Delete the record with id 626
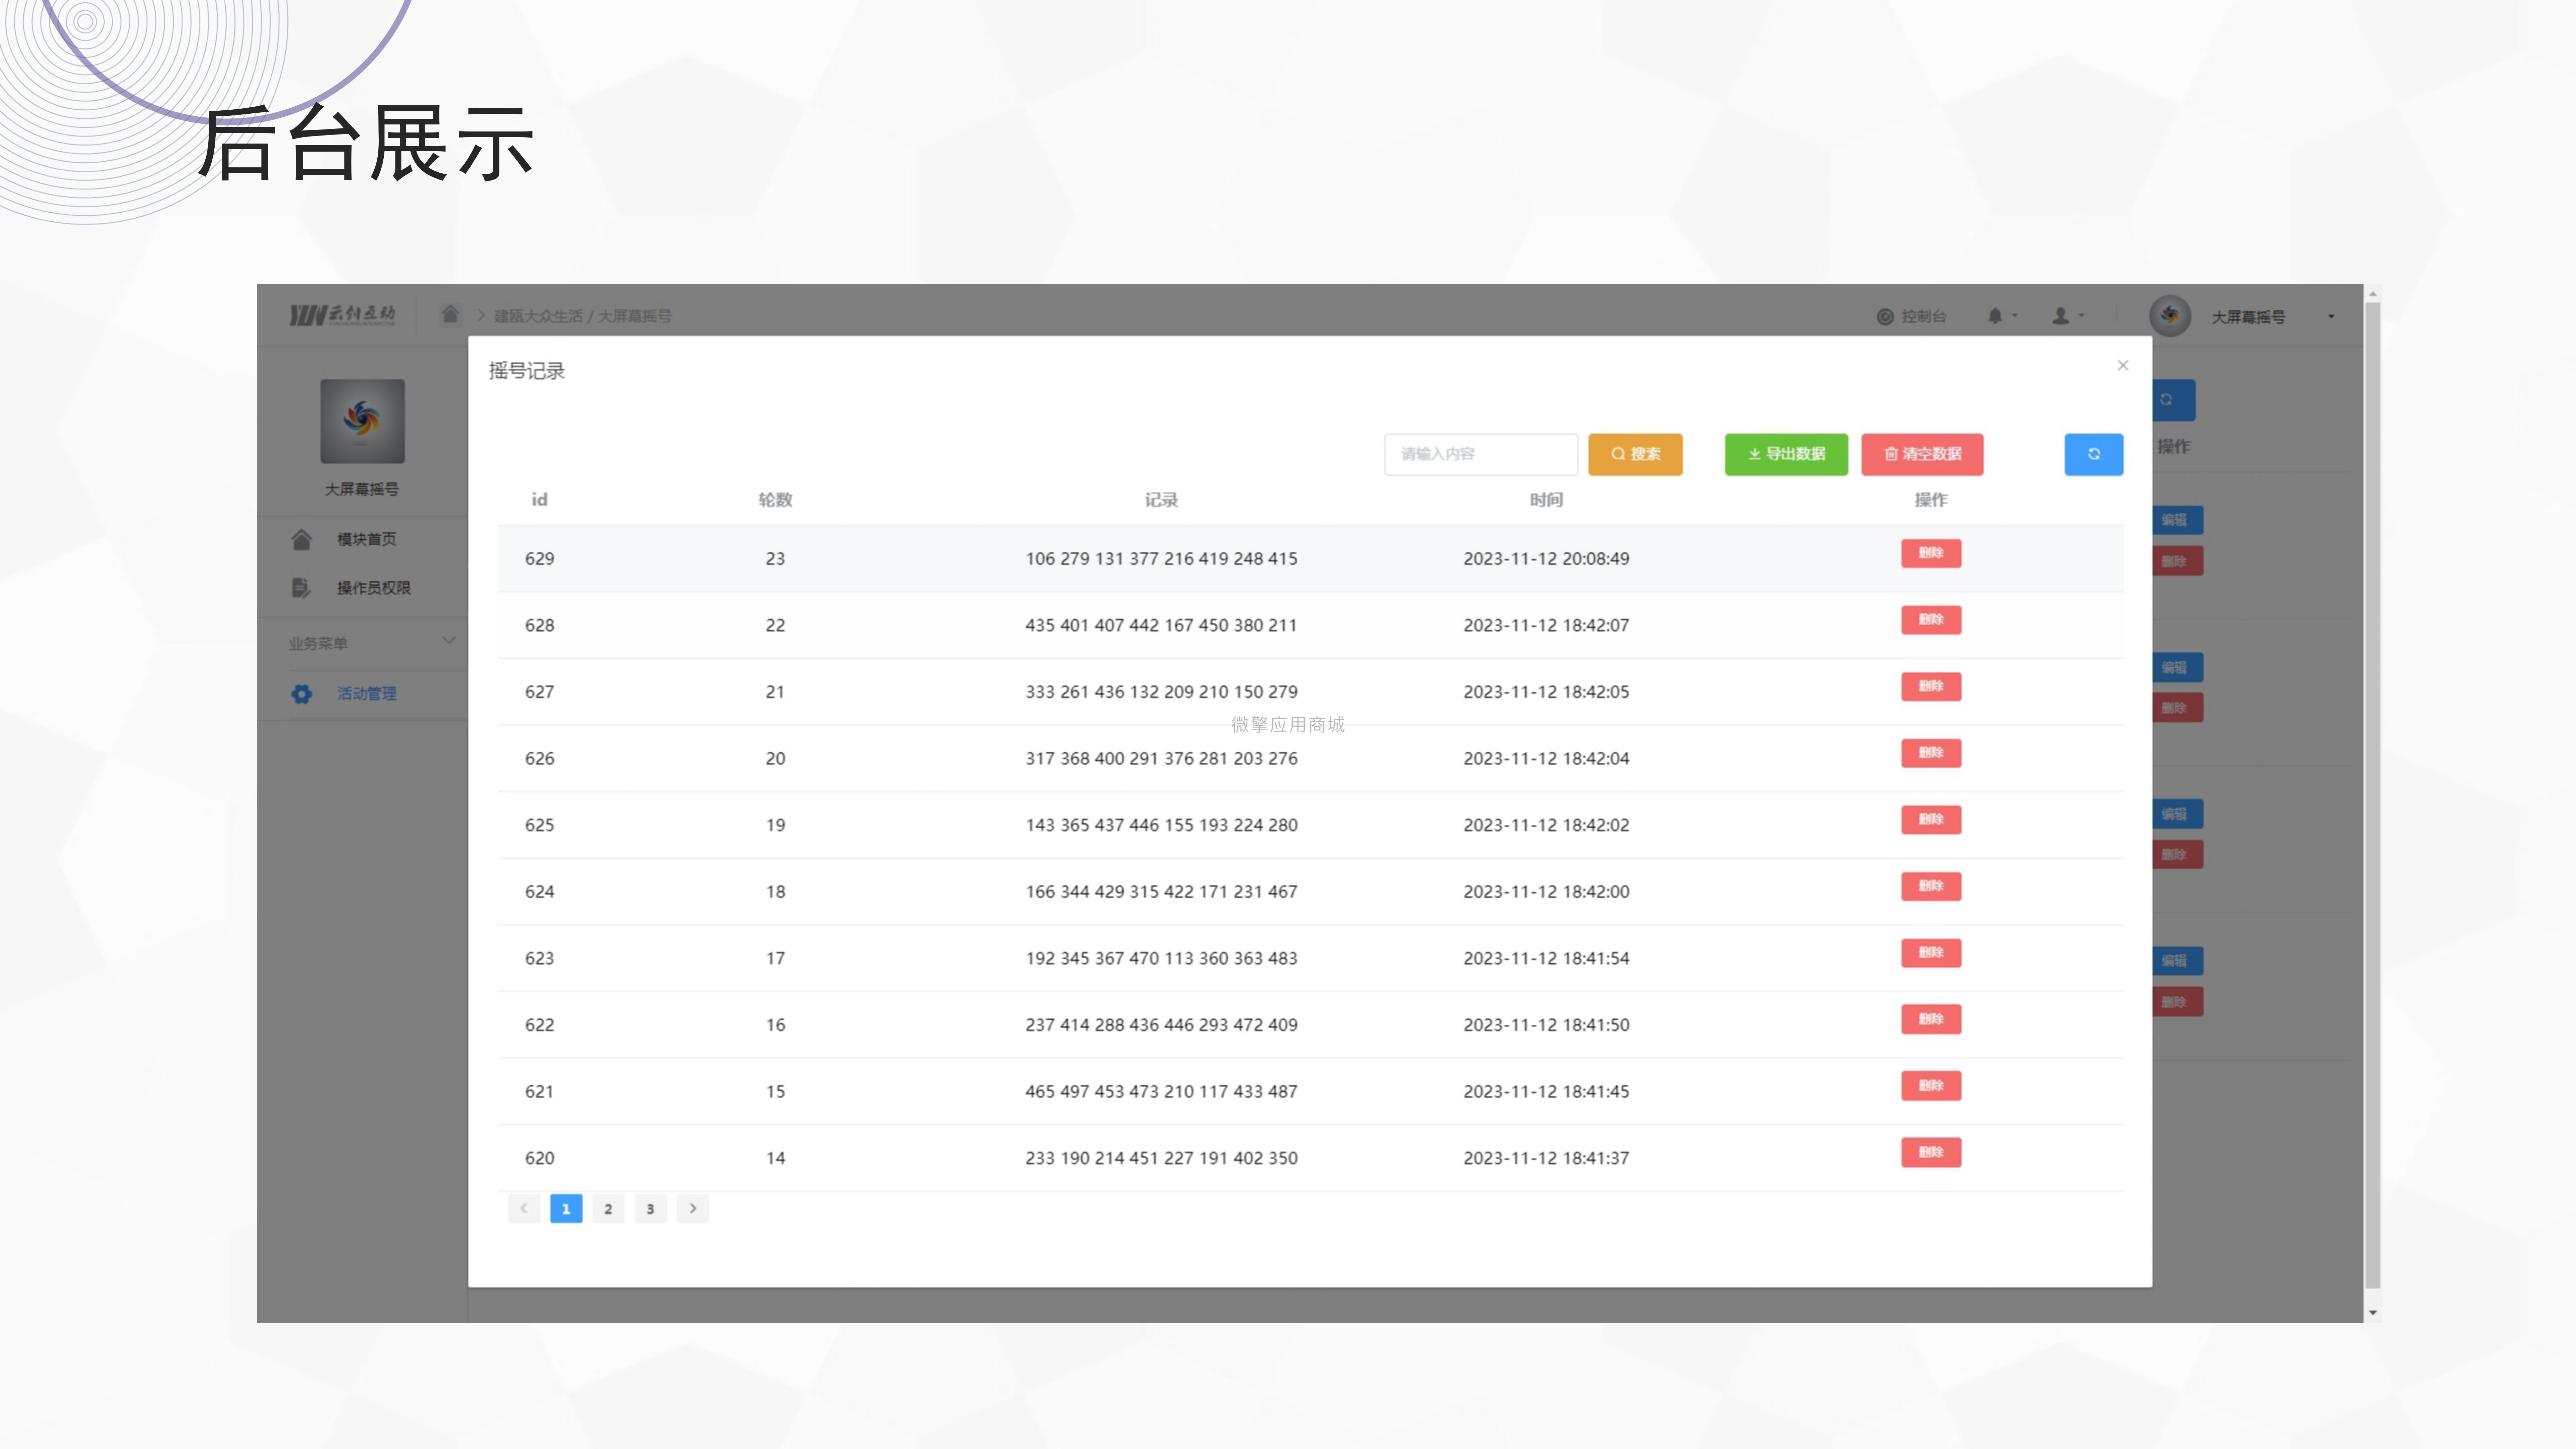This screenshot has height=1449, width=2576. click(x=1931, y=753)
